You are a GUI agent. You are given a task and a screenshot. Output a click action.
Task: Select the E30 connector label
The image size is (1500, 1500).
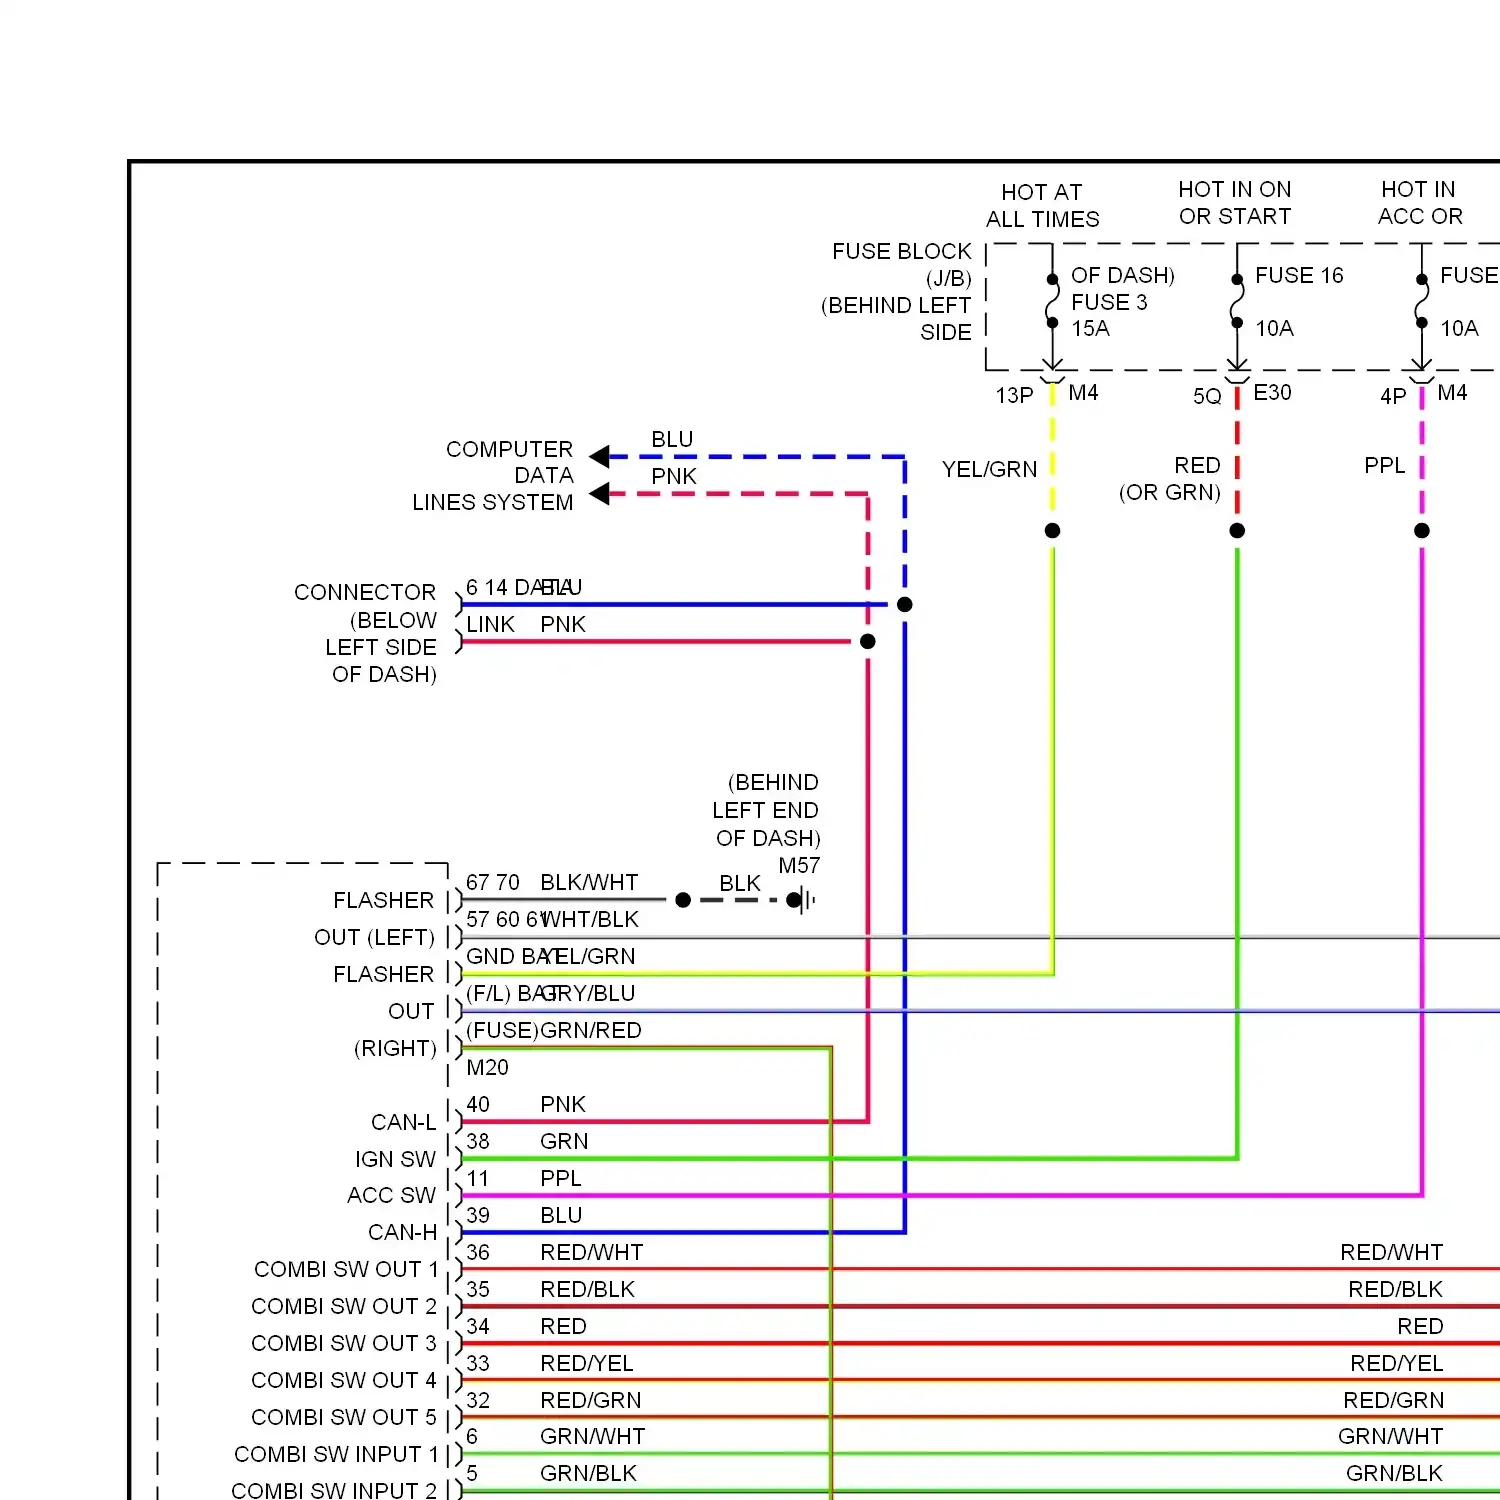(1272, 392)
